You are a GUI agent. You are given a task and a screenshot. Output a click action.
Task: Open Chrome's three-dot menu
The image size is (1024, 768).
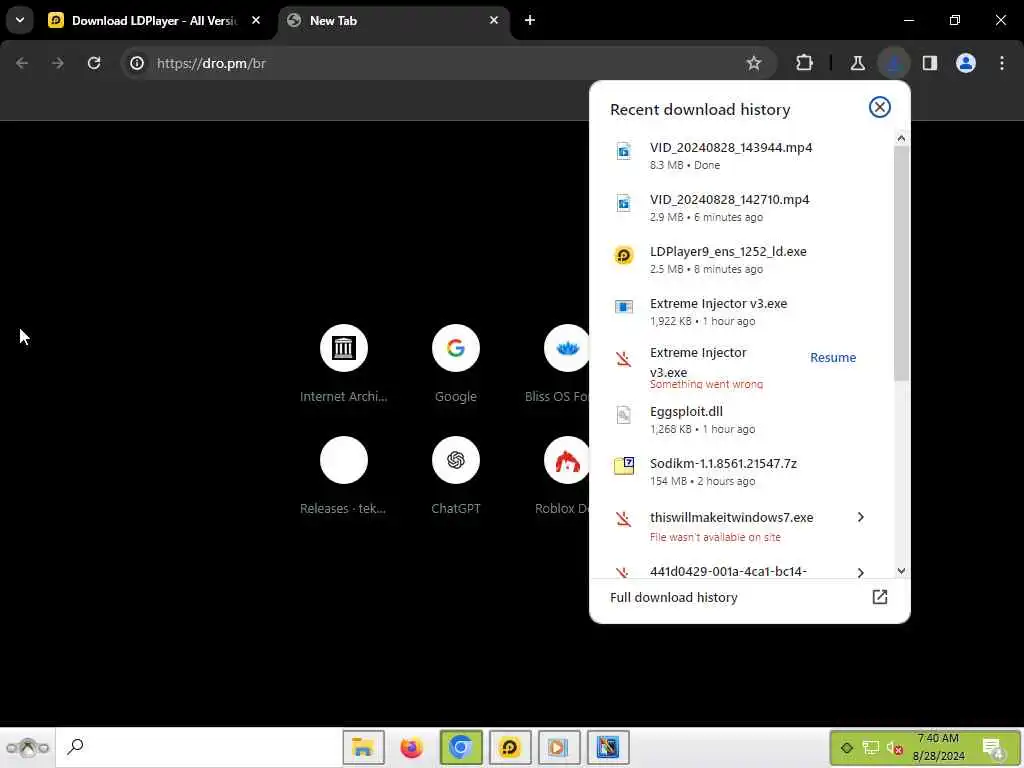pyautogui.click(x=1002, y=63)
